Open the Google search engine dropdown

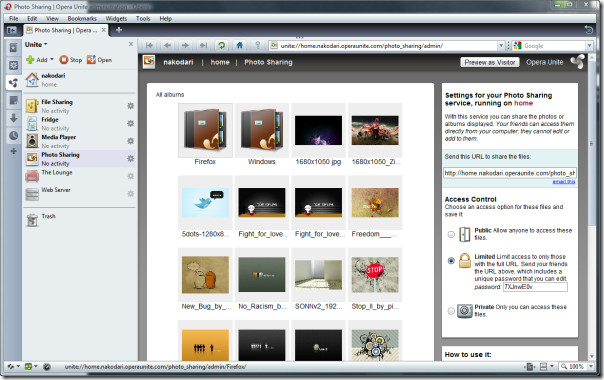click(590, 45)
